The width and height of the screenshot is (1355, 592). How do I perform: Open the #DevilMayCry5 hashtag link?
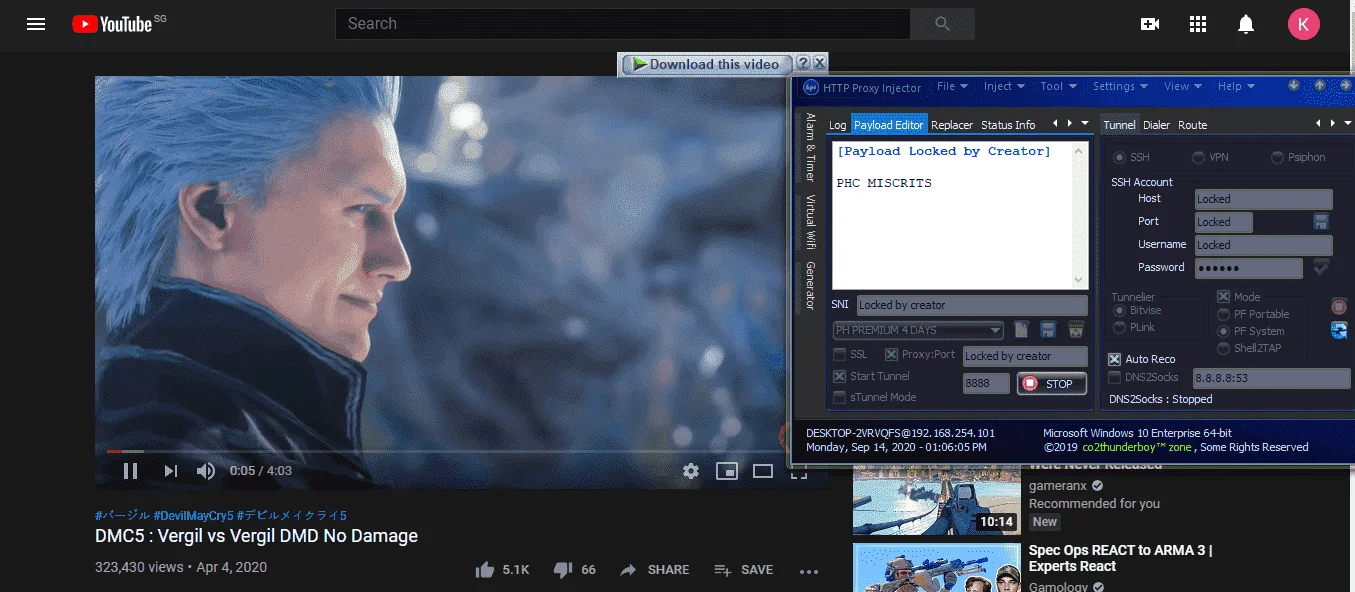click(194, 516)
